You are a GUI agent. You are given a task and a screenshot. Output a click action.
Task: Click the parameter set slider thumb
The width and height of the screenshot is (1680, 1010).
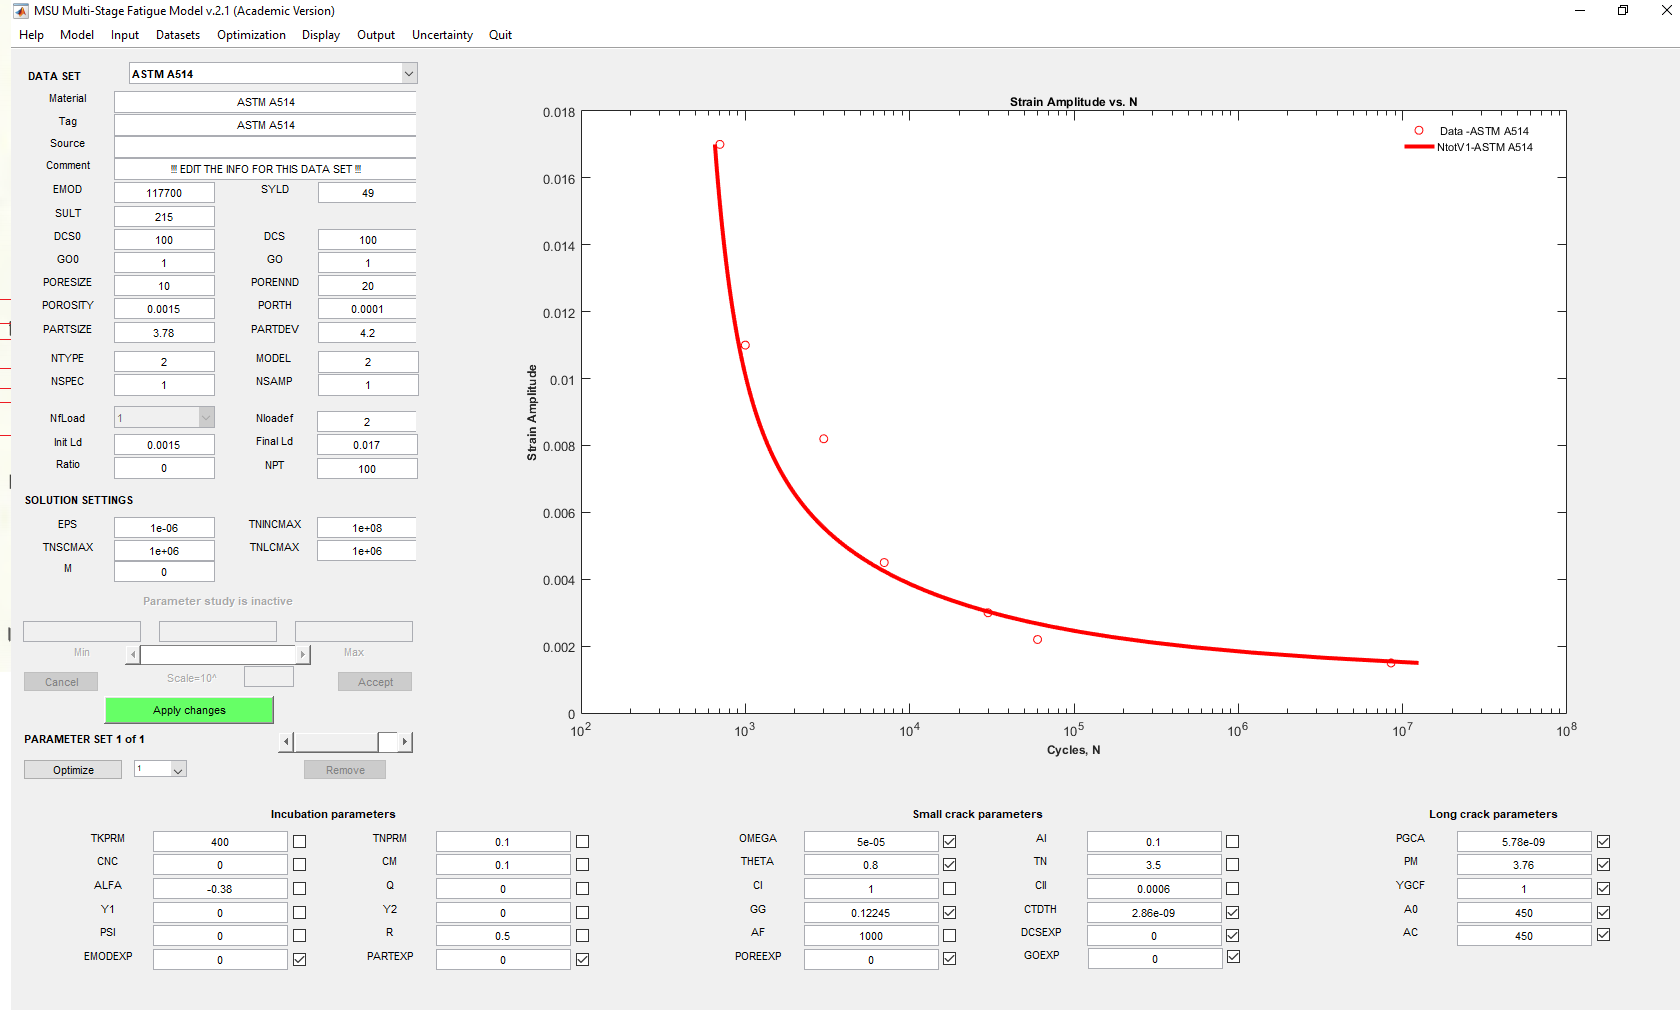pos(387,742)
